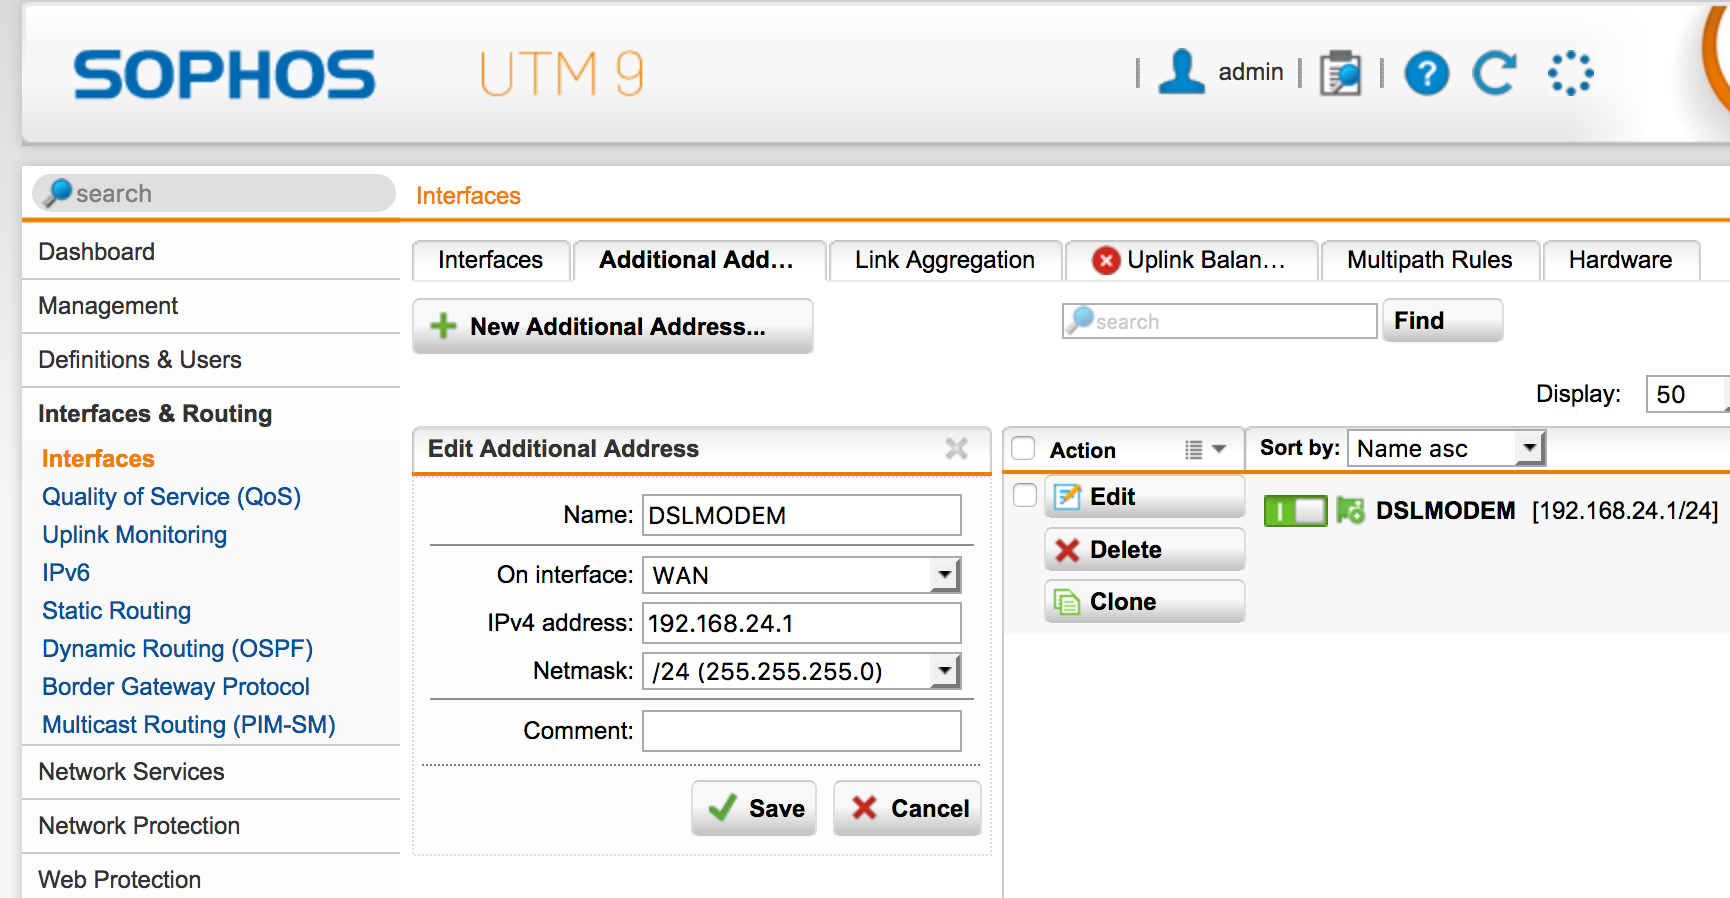
Task: Switch to the Link Aggregation tab
Action: 945,260
